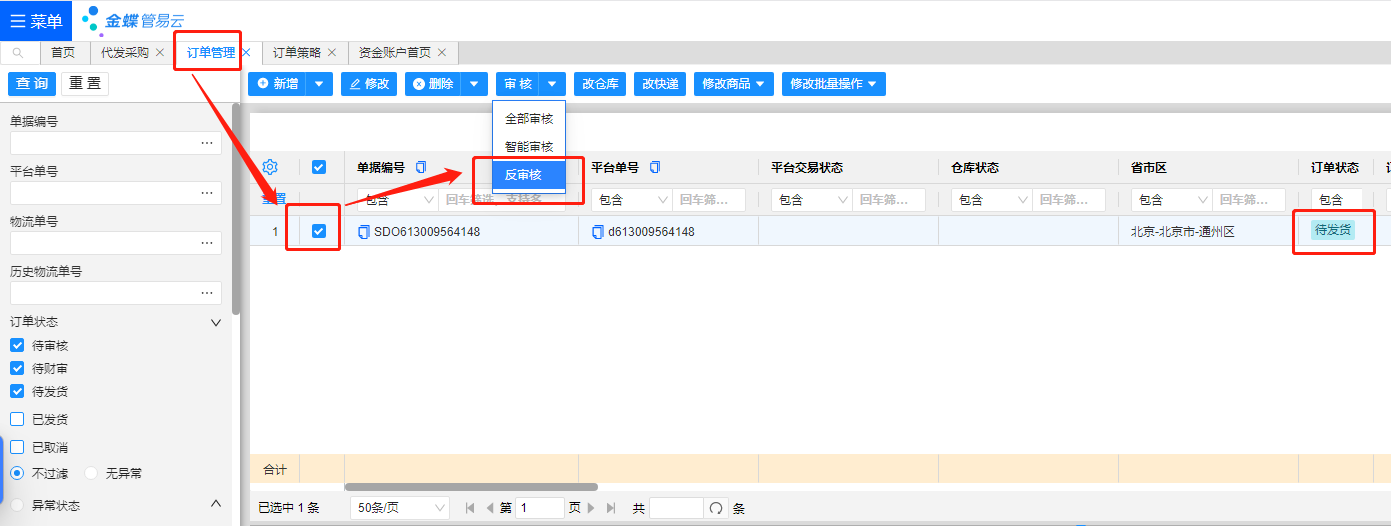The image size is (1391, 526).
Task: Select the 无异常 radio button
Action: pos(92,473)
